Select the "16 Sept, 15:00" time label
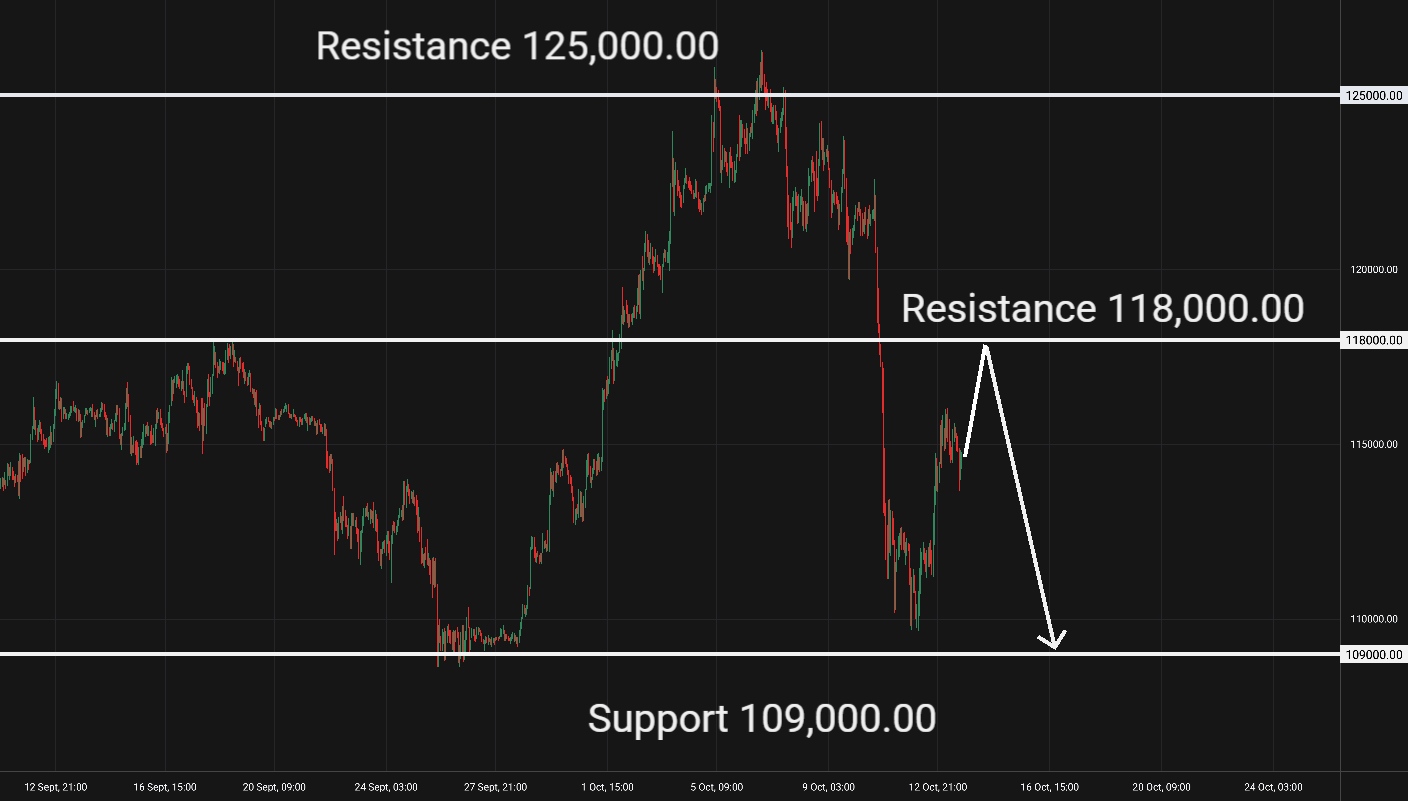The width and height of the screenshot is (1408, 801). point(165,787)
